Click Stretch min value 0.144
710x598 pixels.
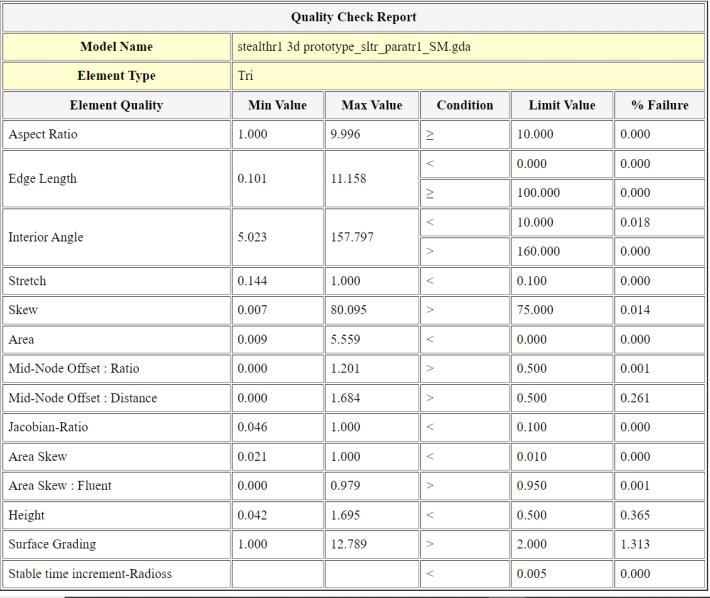[252, 281]
